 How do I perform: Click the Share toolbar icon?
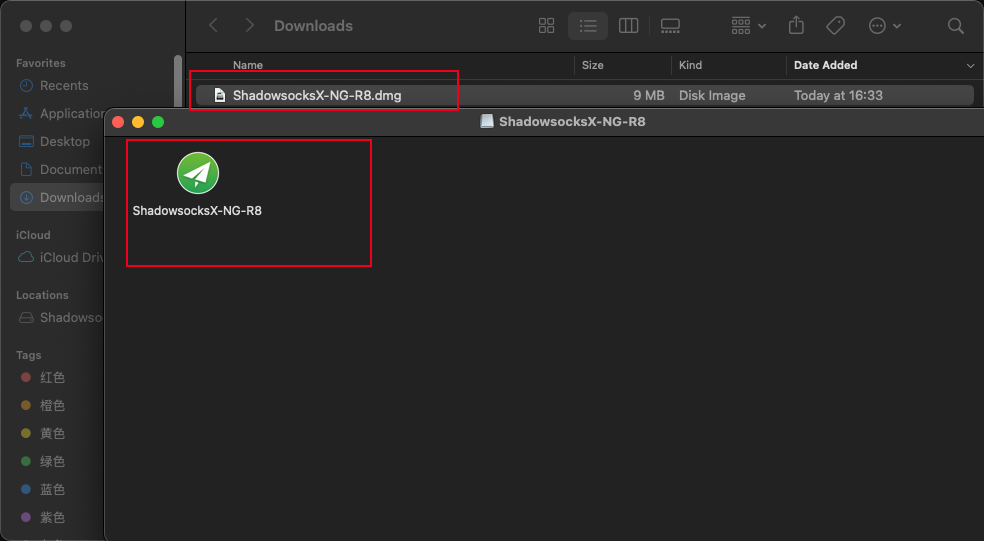click(x=796, y=26)
